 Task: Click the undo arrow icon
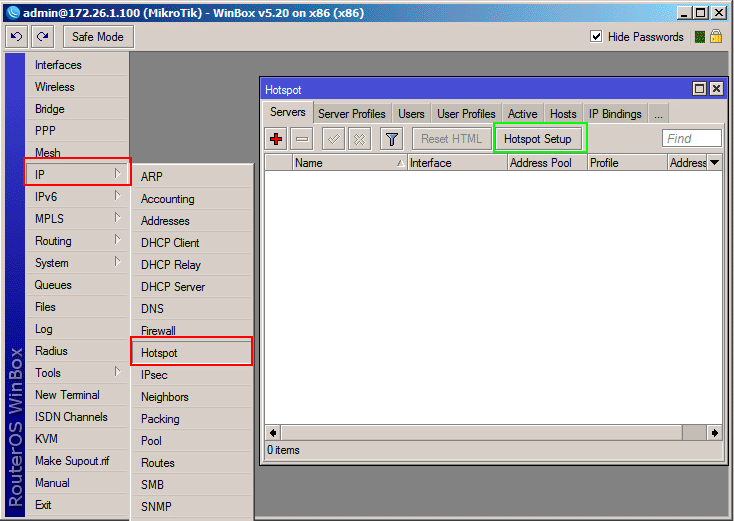click(16, 37)
